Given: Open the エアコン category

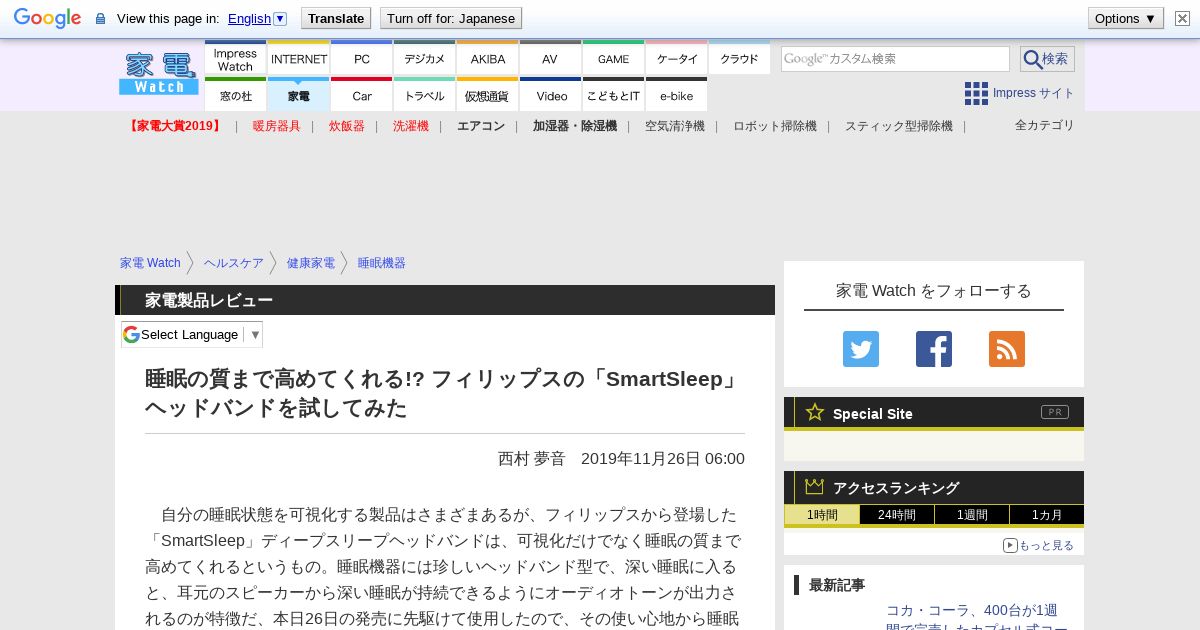Looking at the screenshot, I should click(x=481, y=126).
